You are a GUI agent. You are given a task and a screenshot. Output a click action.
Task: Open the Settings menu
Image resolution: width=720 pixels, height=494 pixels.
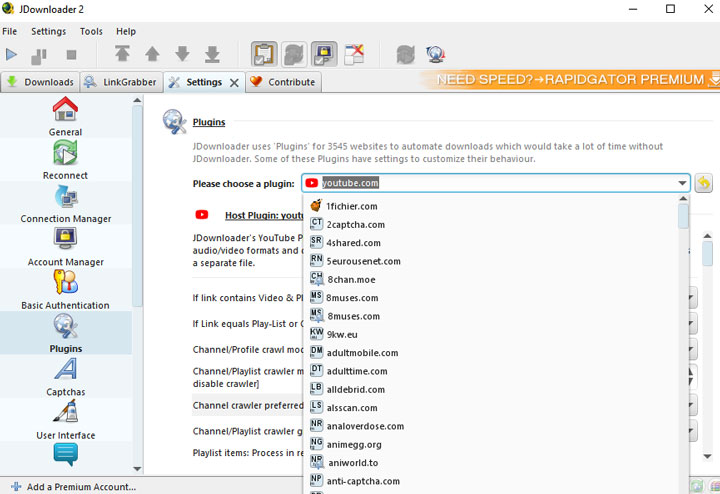[48, 31]
